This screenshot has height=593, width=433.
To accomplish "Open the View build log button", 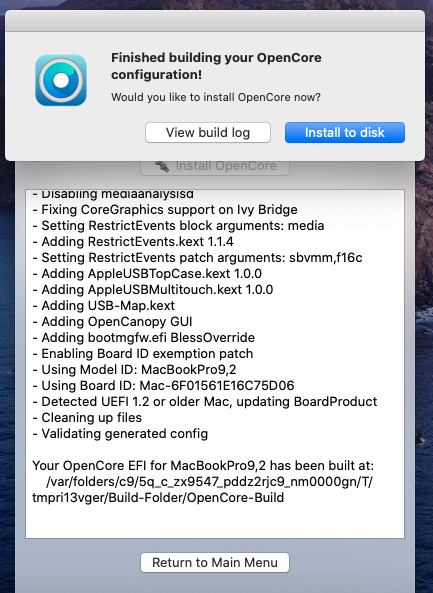I will click(x=208, y=132).
